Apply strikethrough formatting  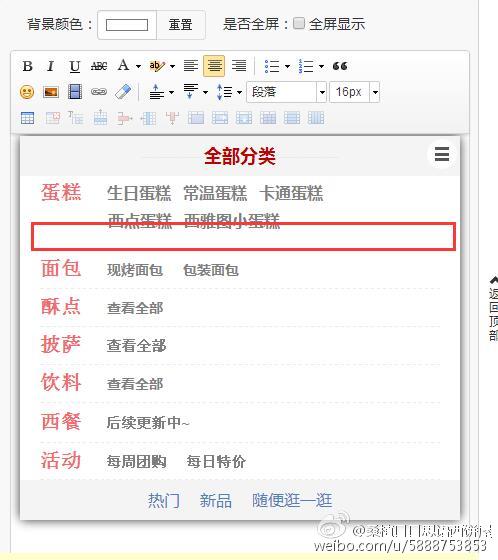pyautogui.click(x=99, y=66)
